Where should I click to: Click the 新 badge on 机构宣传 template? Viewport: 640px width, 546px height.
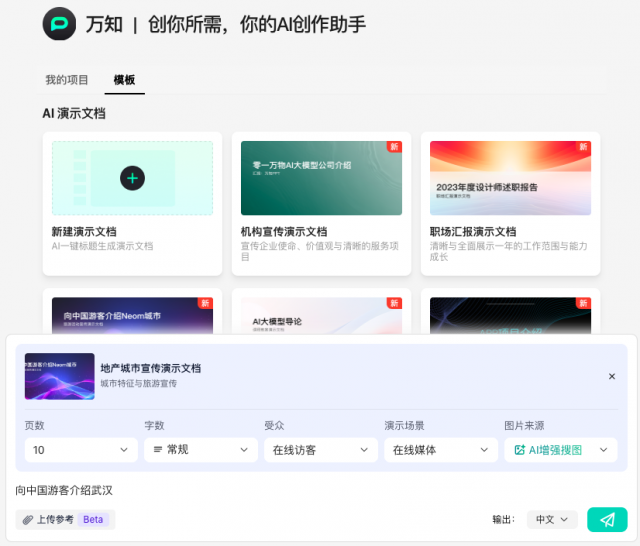pos(394,147)
